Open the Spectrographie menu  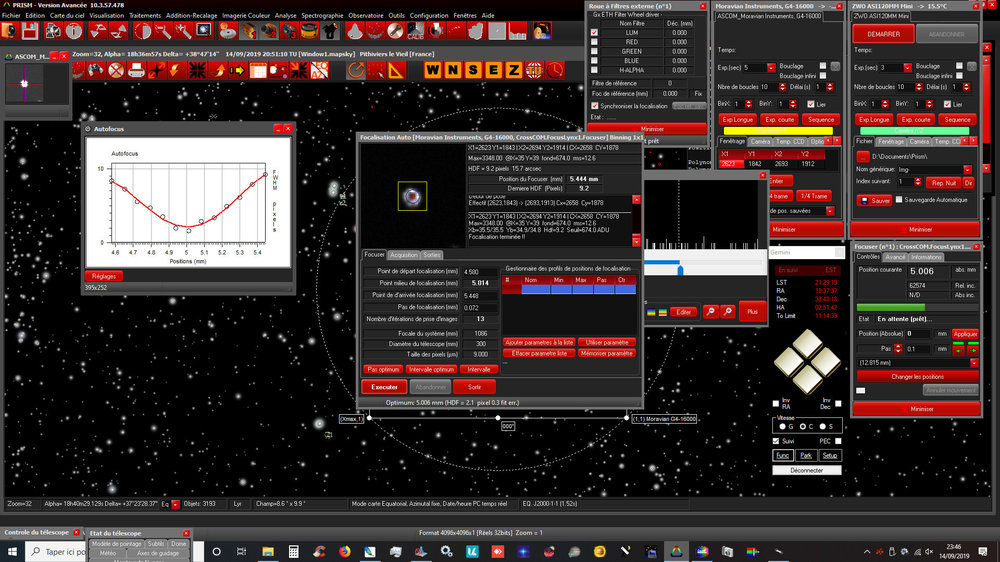(322, 15)
